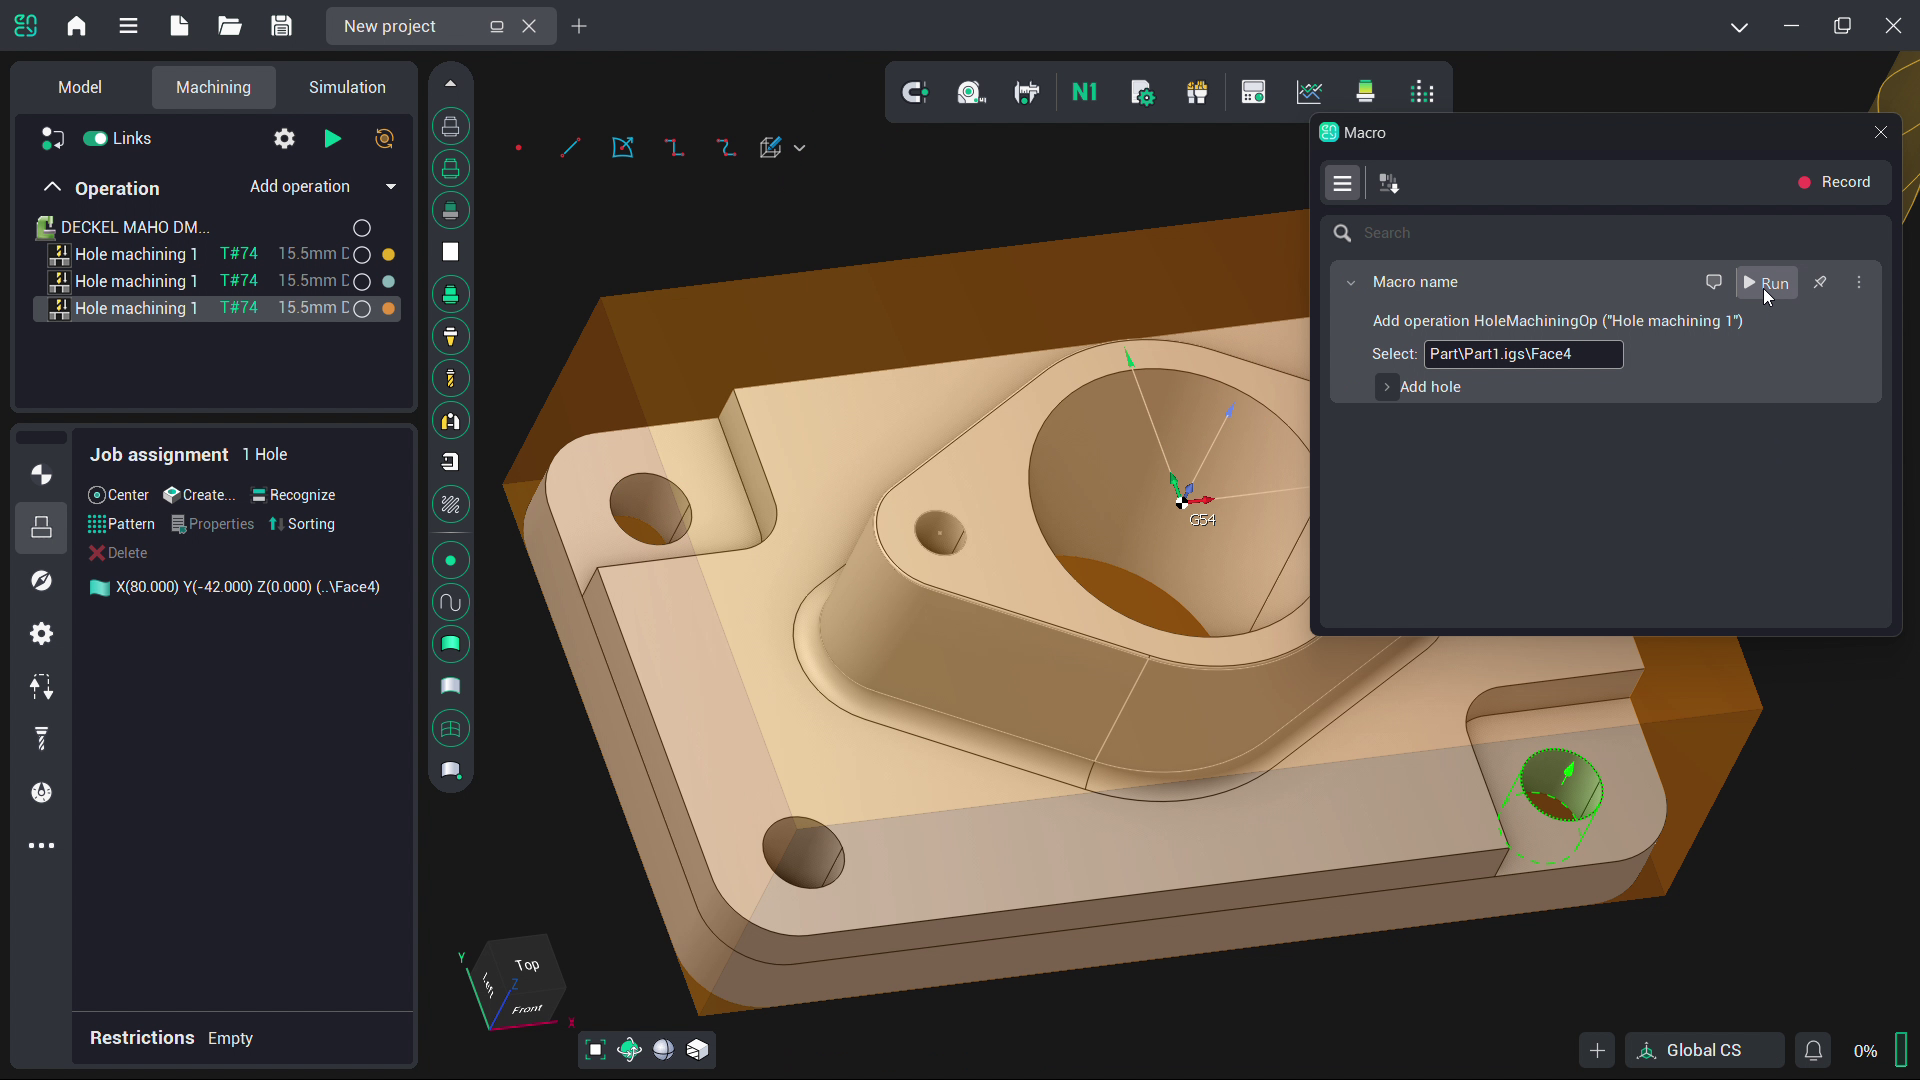Toggle the Links switch
1920x1080 pixels.
[x=95, y=138]
